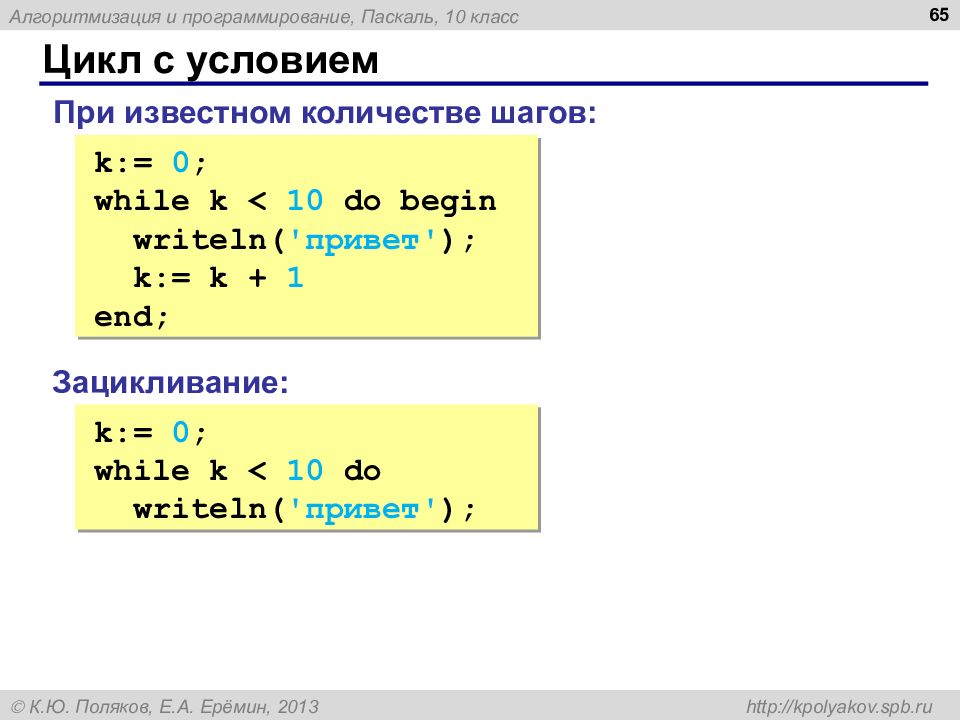This screenshot has height=720, width=960.
Task: Click the code line 'end;'
Action: click(131, 317)
